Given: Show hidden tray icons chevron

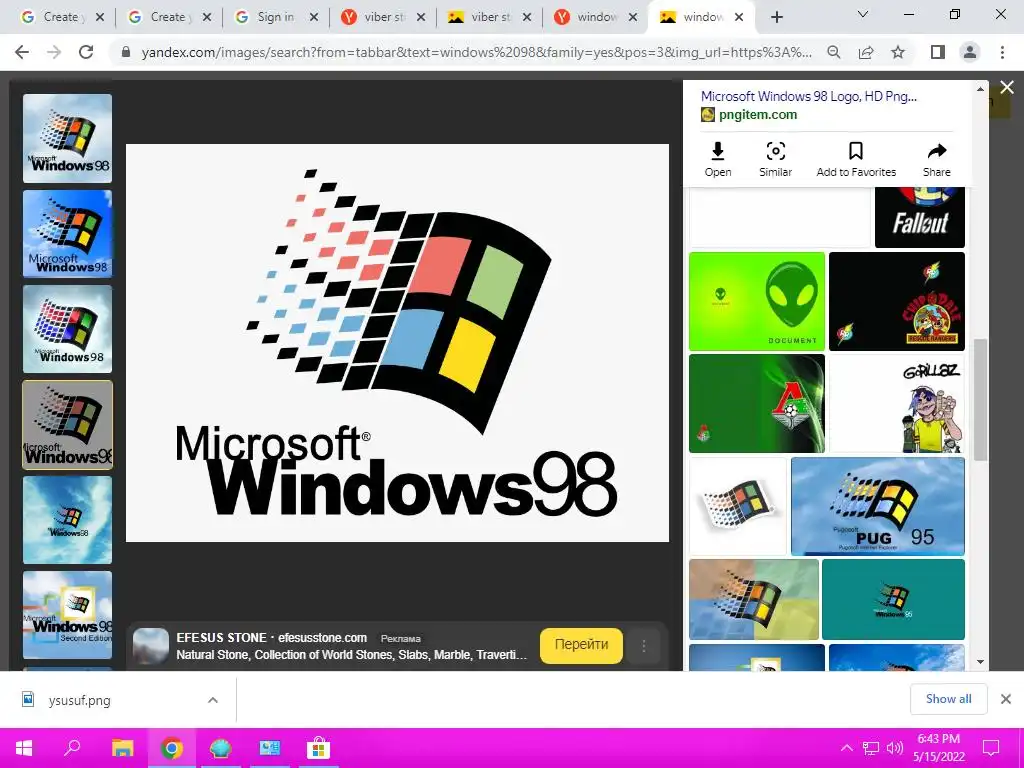Looking at the screenshot, I should [x=846, y=748].
